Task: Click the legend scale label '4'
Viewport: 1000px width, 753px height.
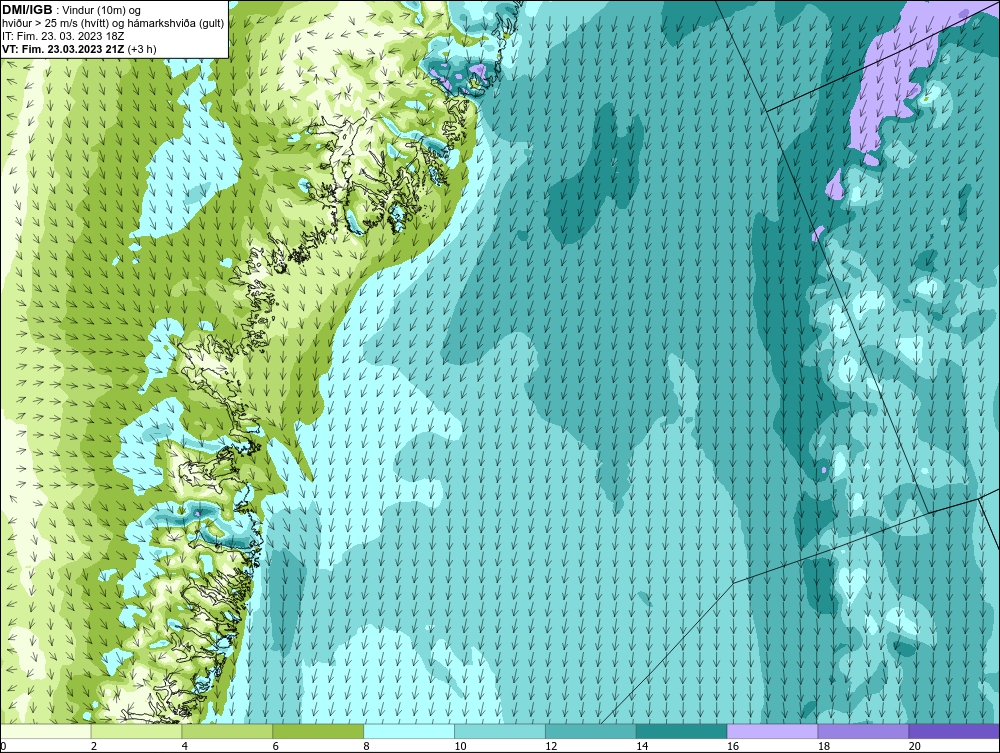Action: (184, 746)
